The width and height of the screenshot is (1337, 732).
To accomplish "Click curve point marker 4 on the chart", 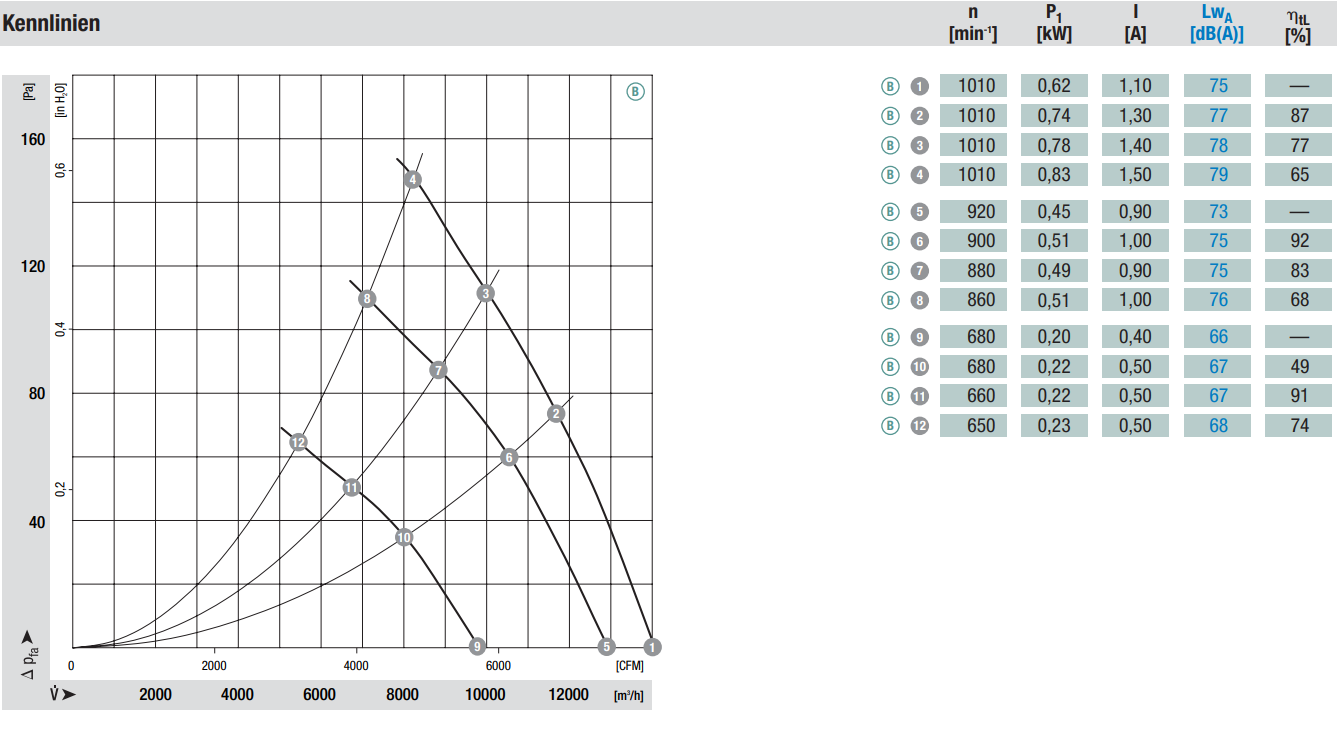I will [413, 180].
